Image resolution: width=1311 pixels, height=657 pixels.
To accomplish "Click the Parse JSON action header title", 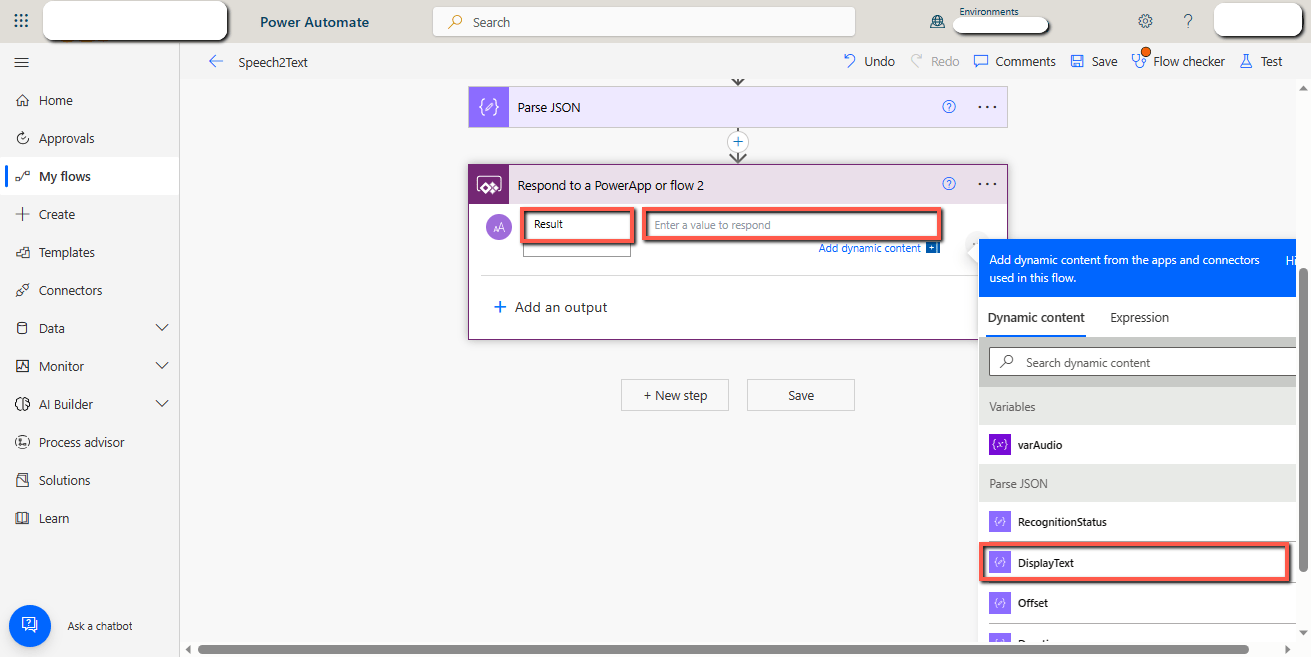I will point(549,107).
